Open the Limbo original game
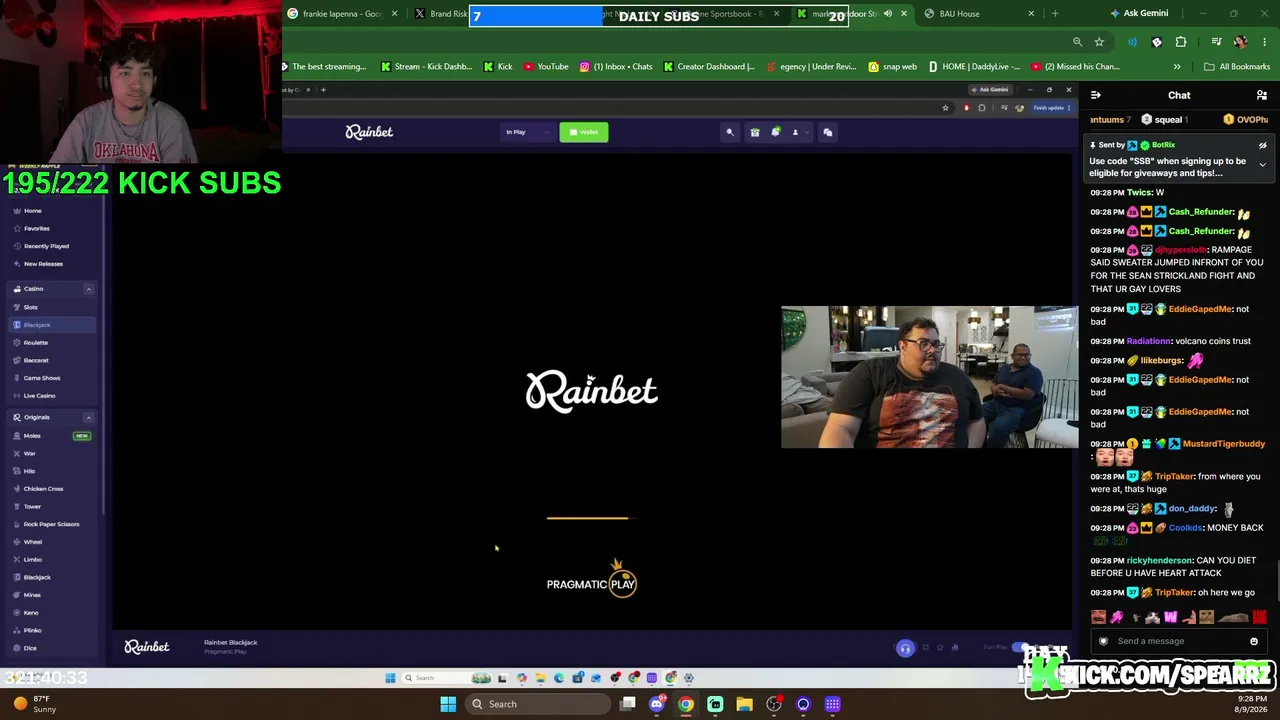 click(33, 560)
